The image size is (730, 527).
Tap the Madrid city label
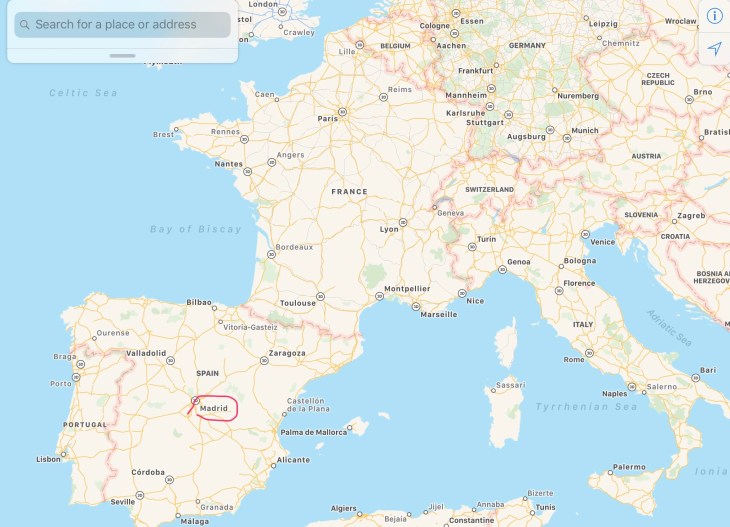click(214, 408)
